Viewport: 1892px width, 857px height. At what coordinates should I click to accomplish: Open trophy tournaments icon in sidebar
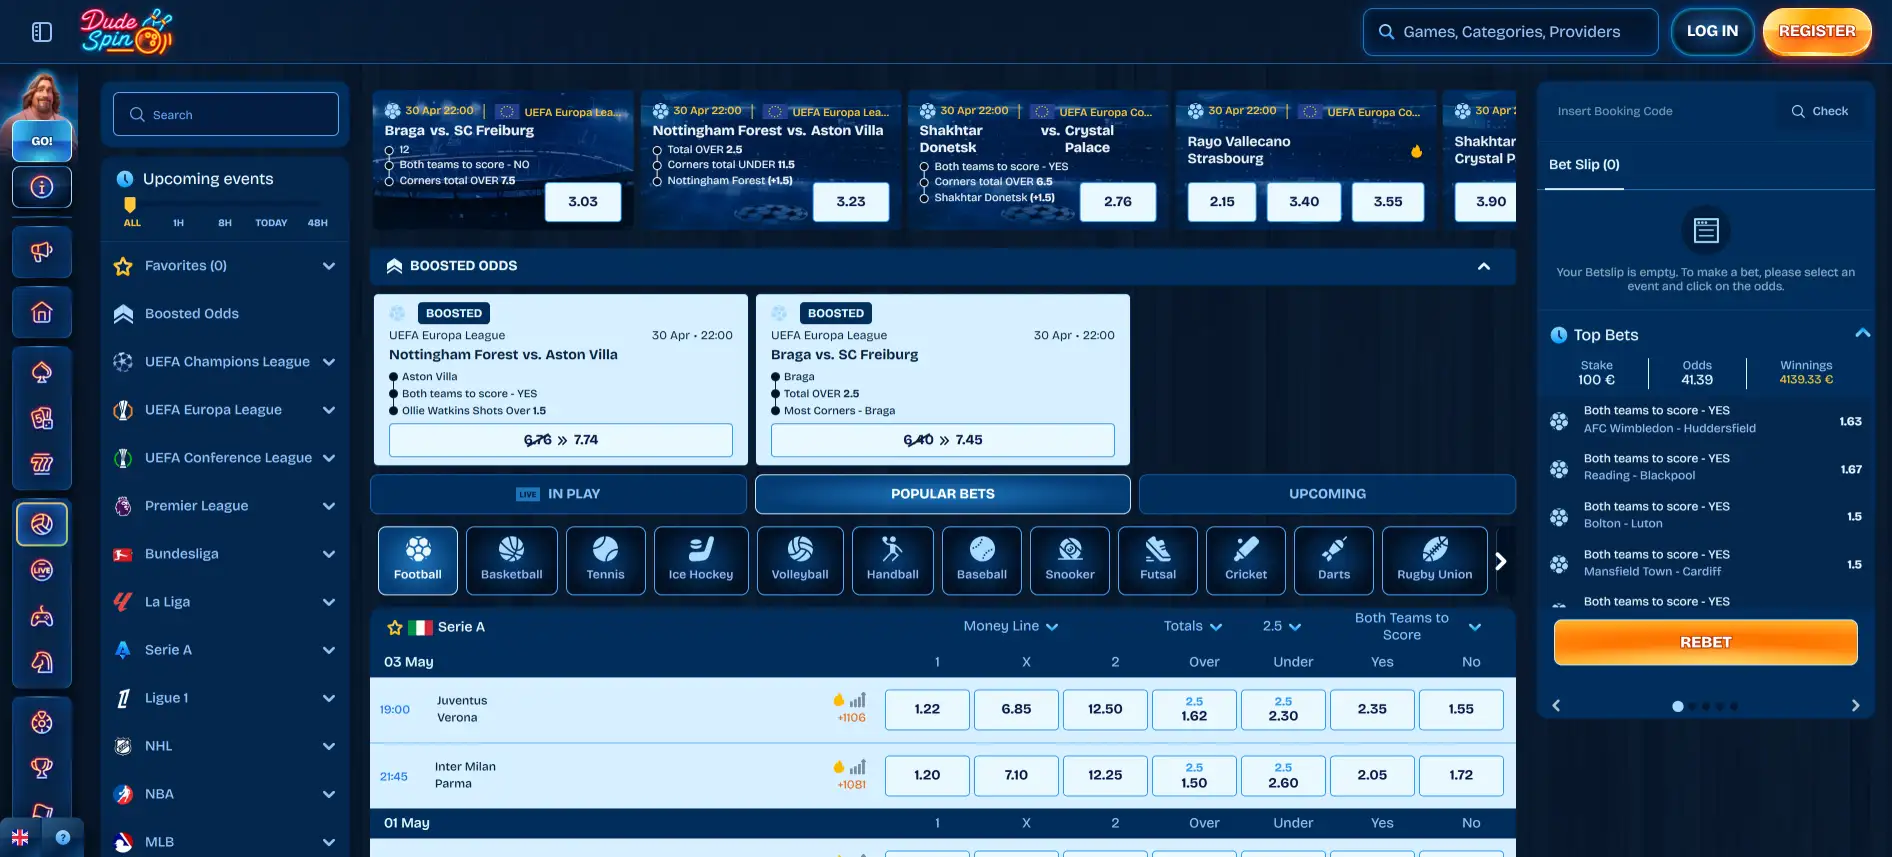pos(42,768)
